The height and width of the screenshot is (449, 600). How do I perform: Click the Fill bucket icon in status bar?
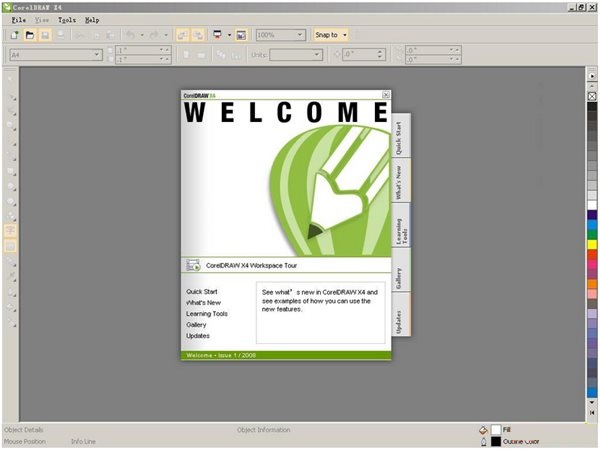coord(482,429)
